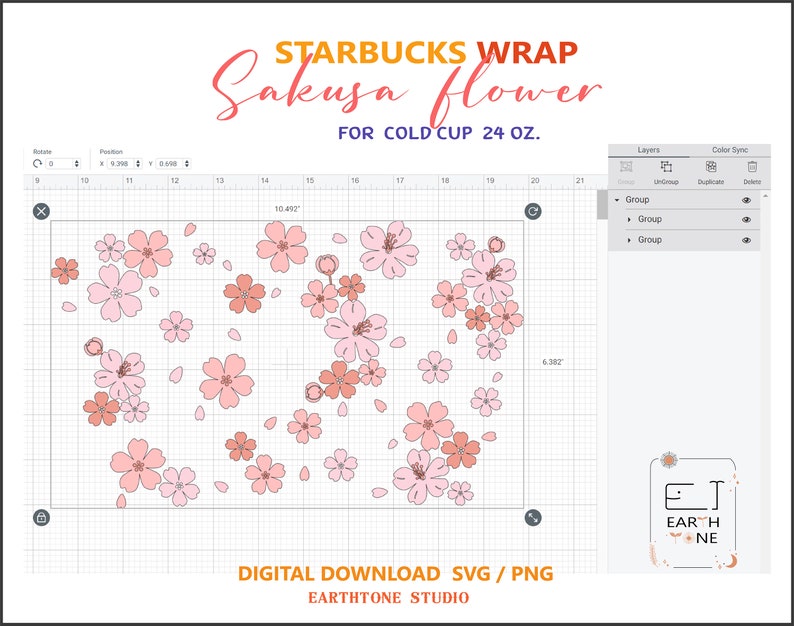This screenshot has height=626, width=794.
Task: Hide the second nested Group layer
Action: 746,240
